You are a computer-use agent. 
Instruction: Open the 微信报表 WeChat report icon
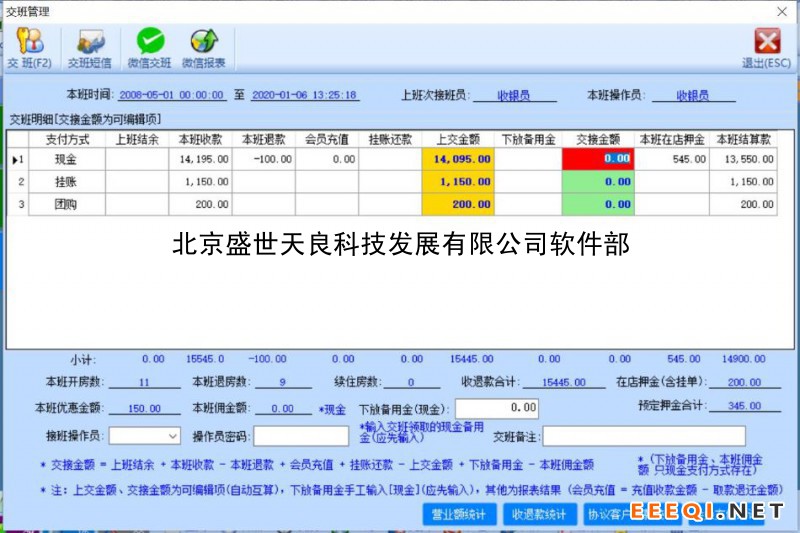pos(204,47)
